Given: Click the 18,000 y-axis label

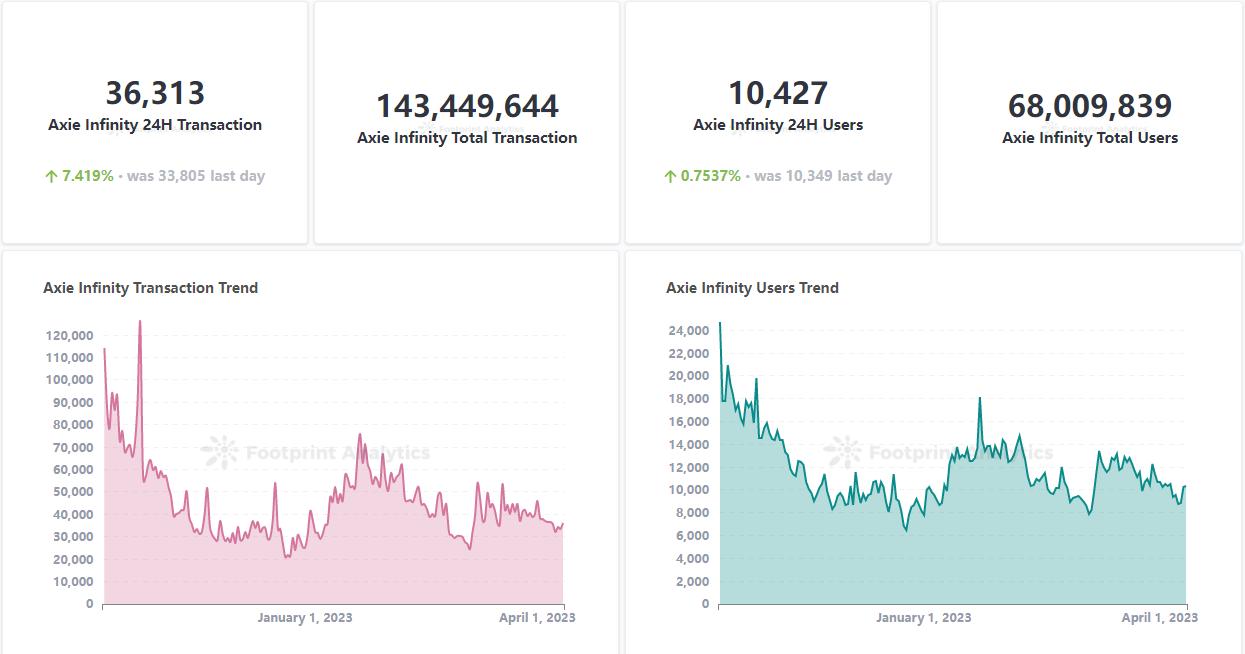Looking at the screenshot, I should [x=687, y=399].
